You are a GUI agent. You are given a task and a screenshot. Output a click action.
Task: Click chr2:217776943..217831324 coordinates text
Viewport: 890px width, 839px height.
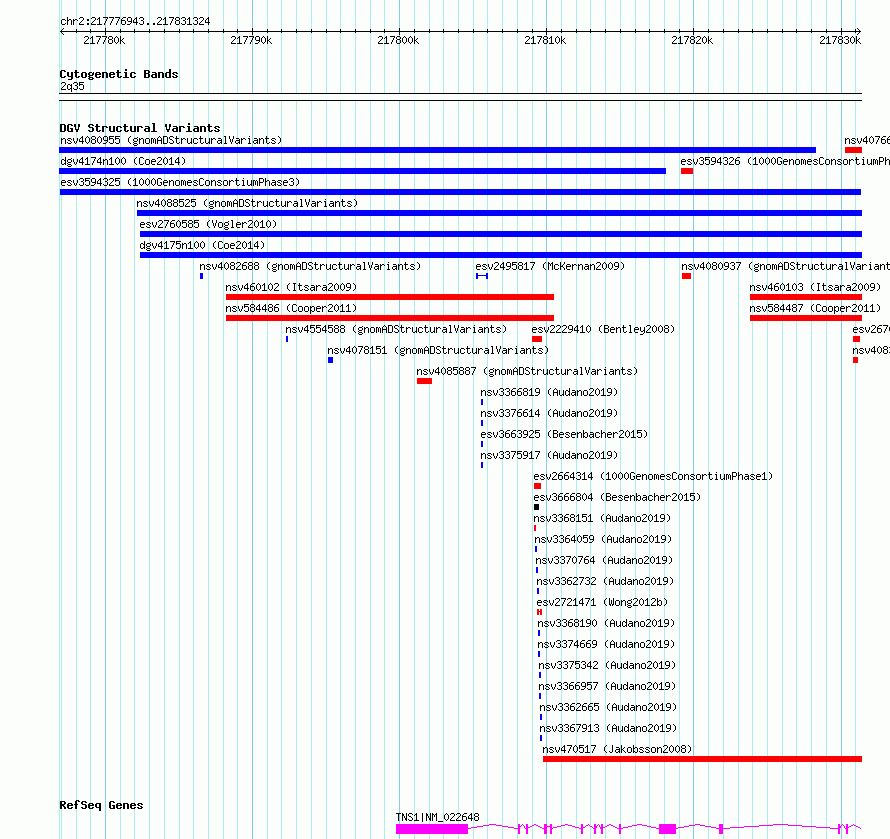135,22
